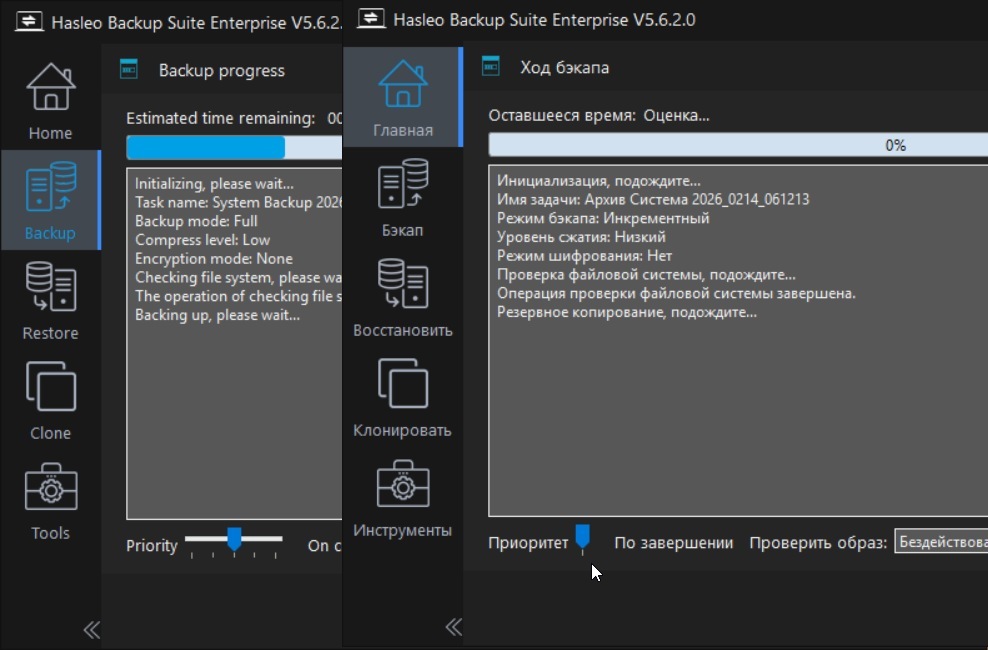
Task: Click the Priority slider handle
Action: click(234, 540)
